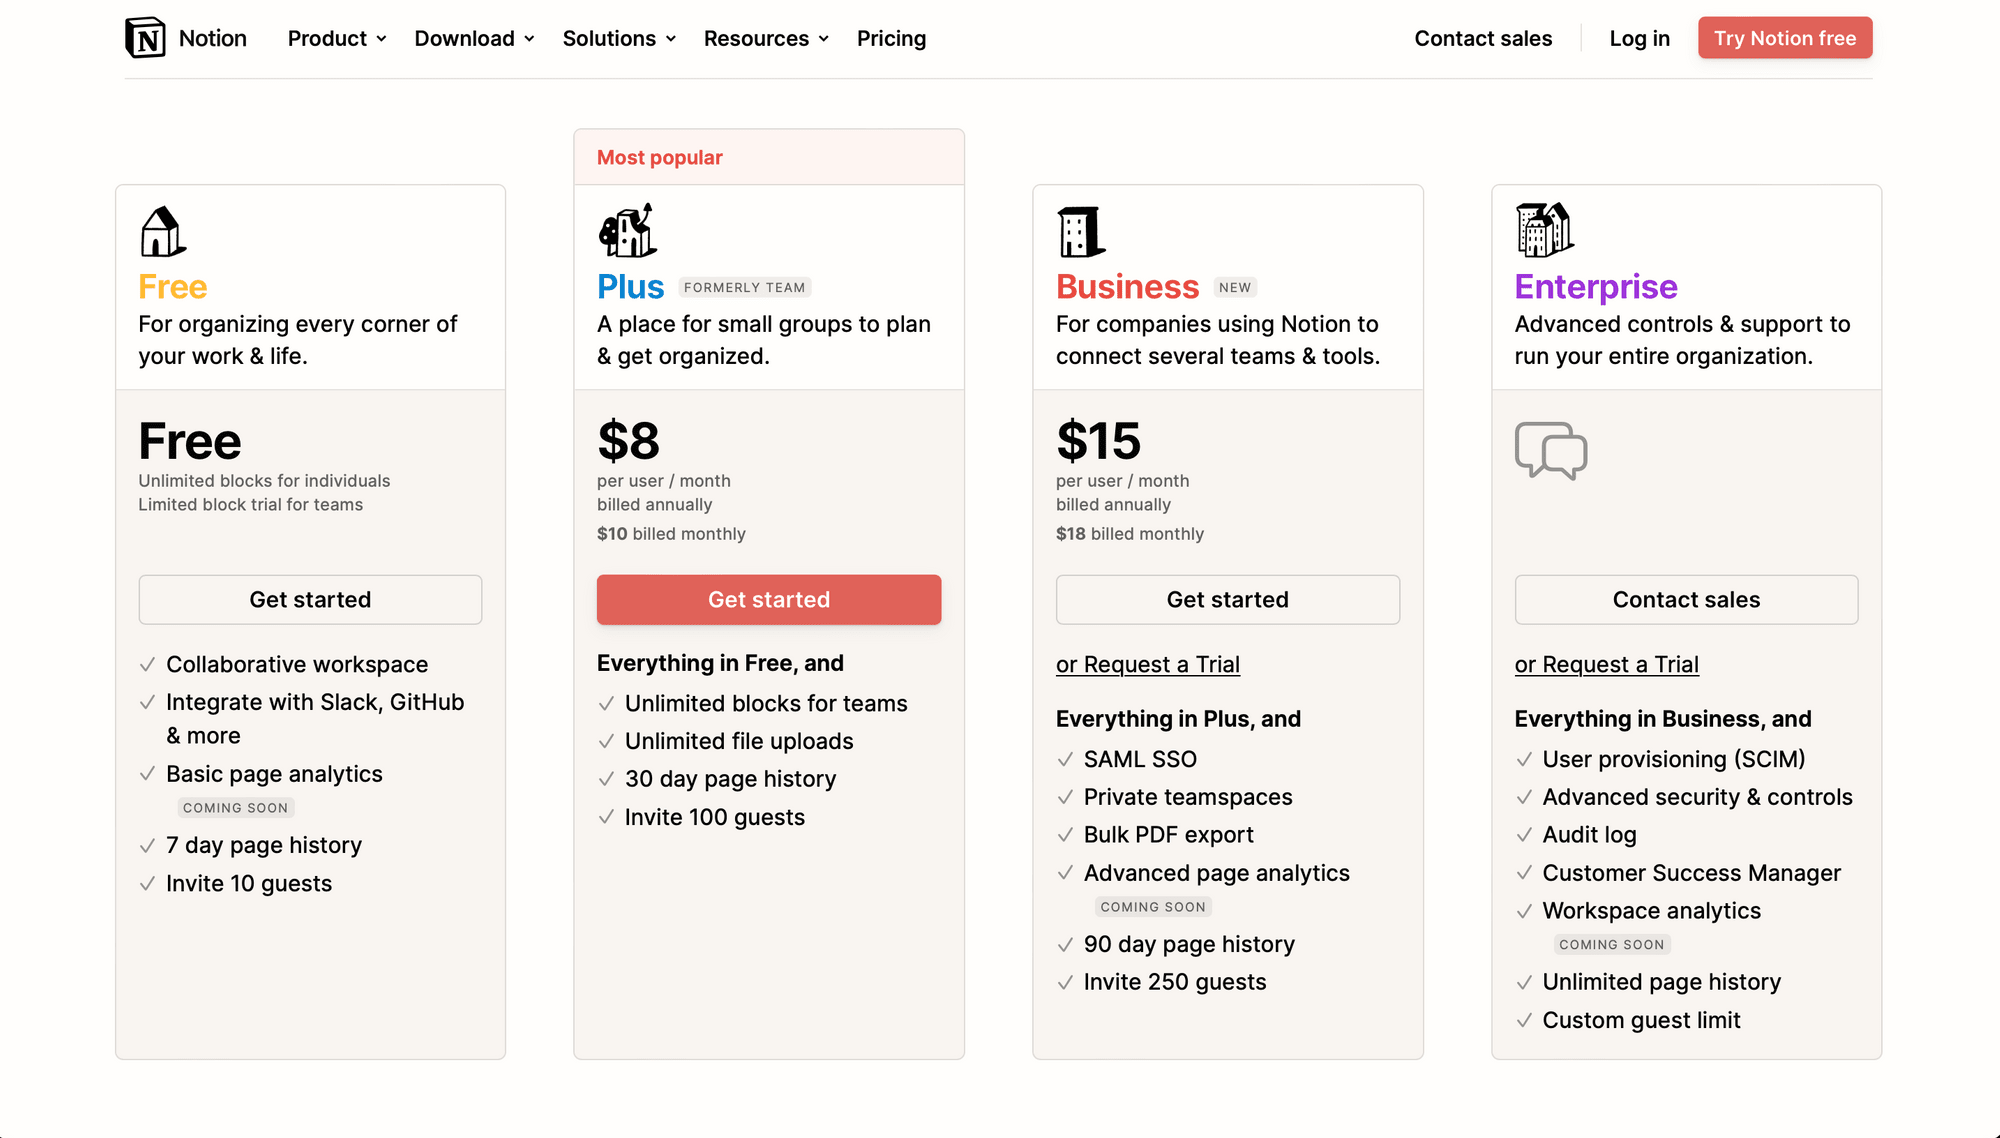Click the FORMERLY TEAM badge
This screenshot has width=2000, height=1138.
(x=745, y=288)
